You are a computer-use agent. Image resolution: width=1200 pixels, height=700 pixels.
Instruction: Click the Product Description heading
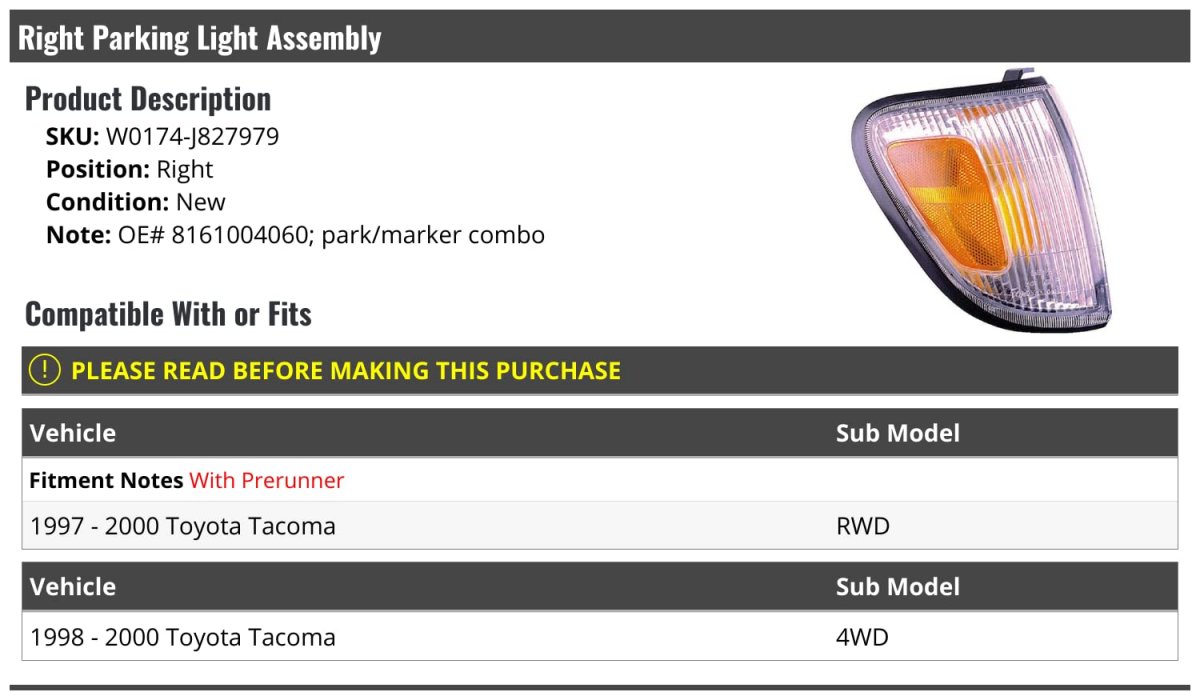(148, 98)
